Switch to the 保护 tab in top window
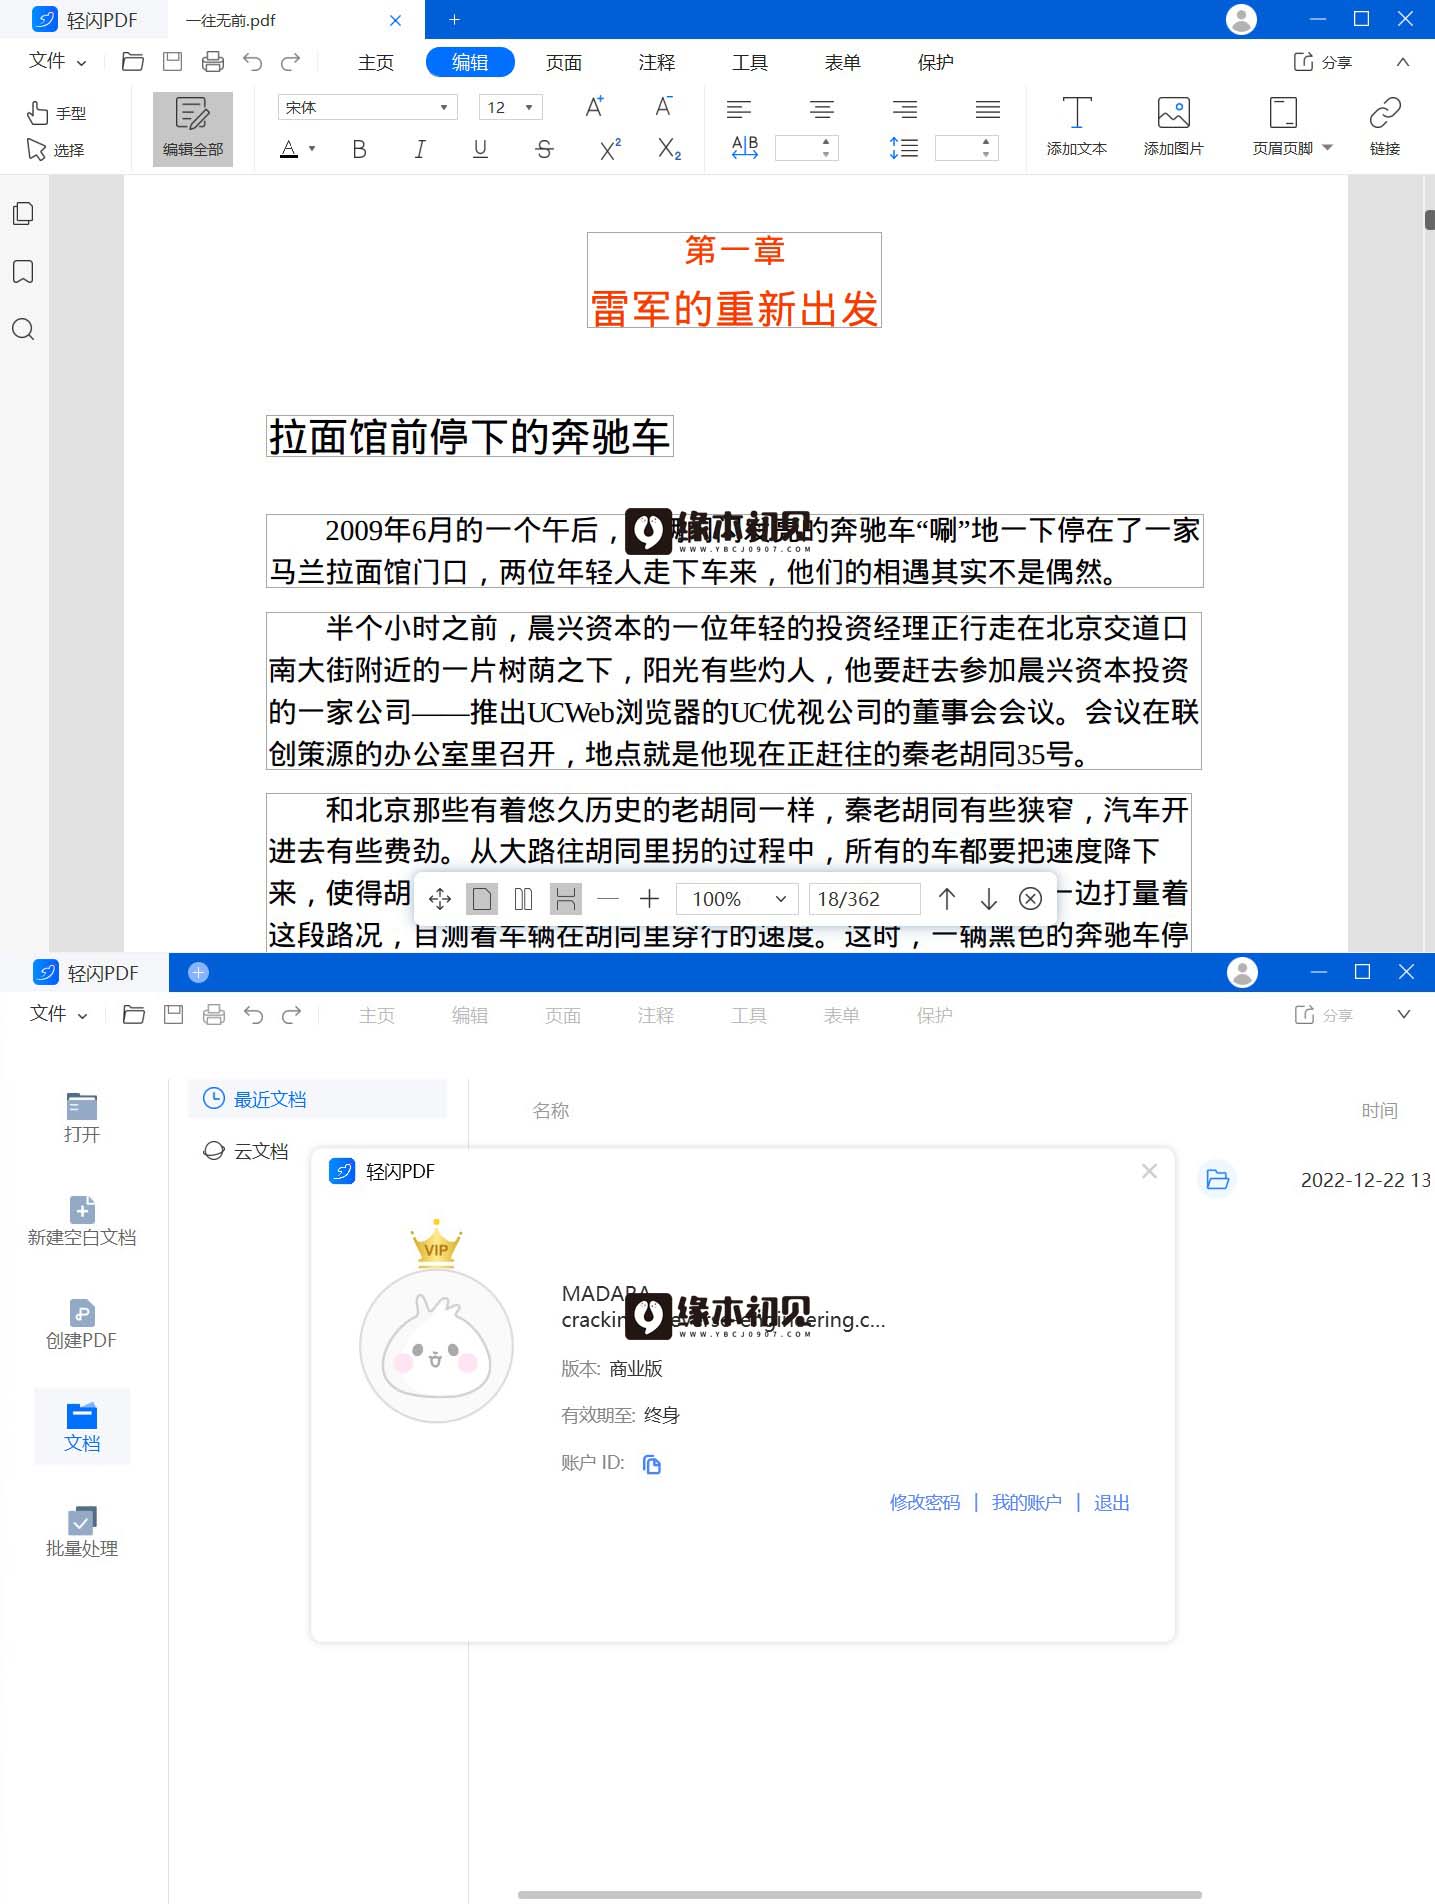 (x=936, y=62)
